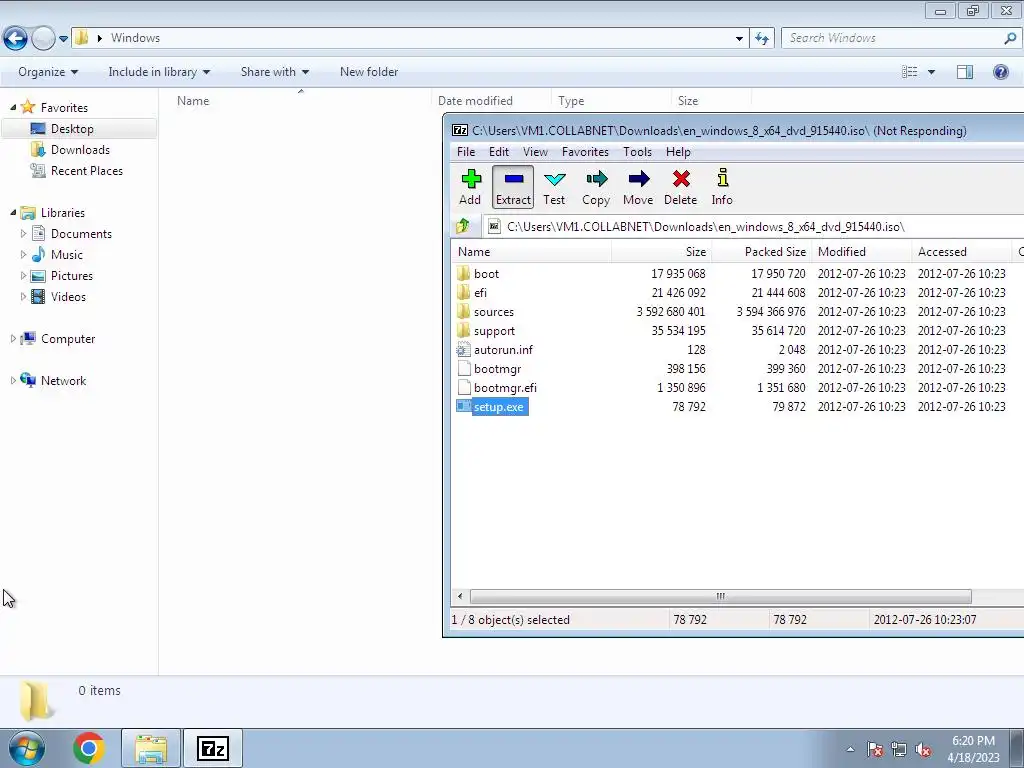Open the Include in library dropdown
The height and width of the screenshot is (768, 1024).
159,72
